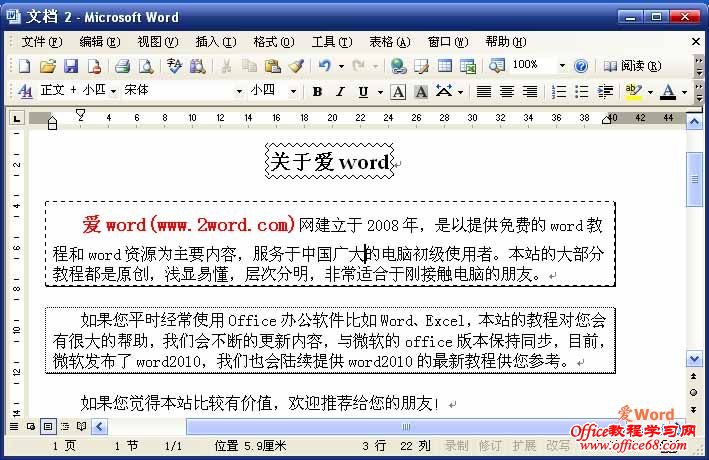The image size is (709, 460).
Task: Switch to Web Layout view button
Action: click(x=31, y=427)
